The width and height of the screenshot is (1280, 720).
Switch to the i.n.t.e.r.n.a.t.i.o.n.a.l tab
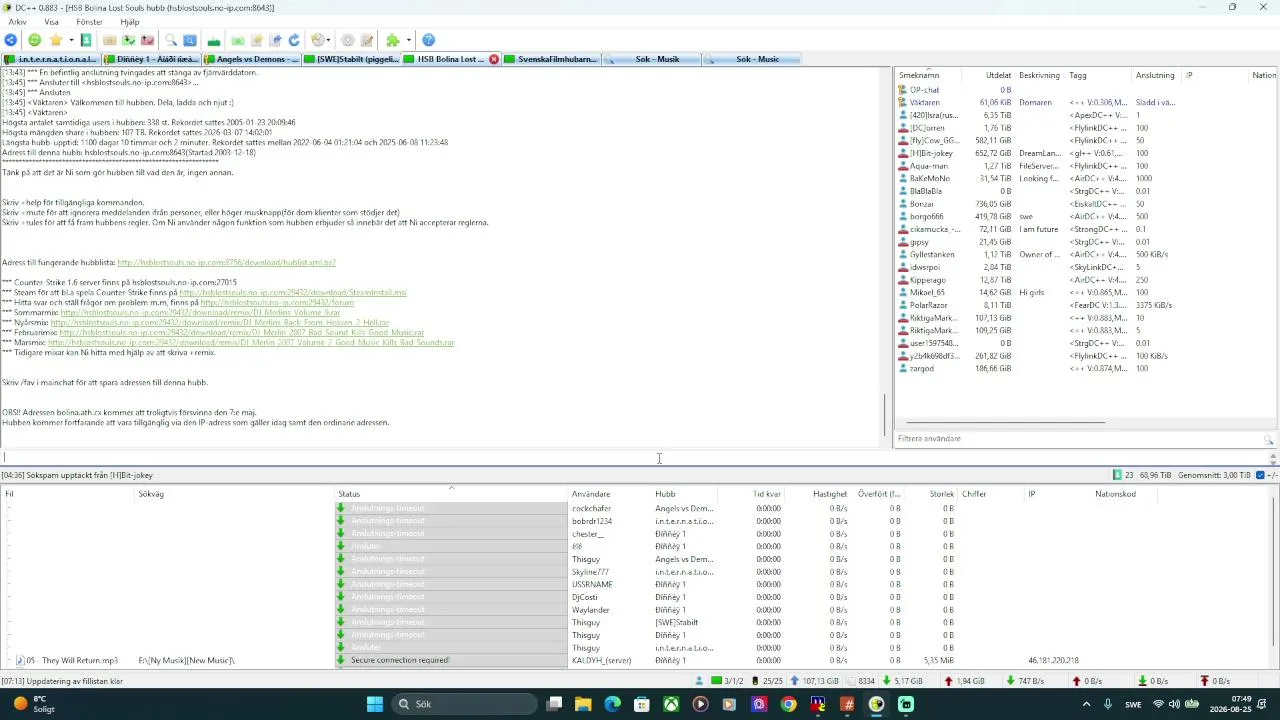52,59
